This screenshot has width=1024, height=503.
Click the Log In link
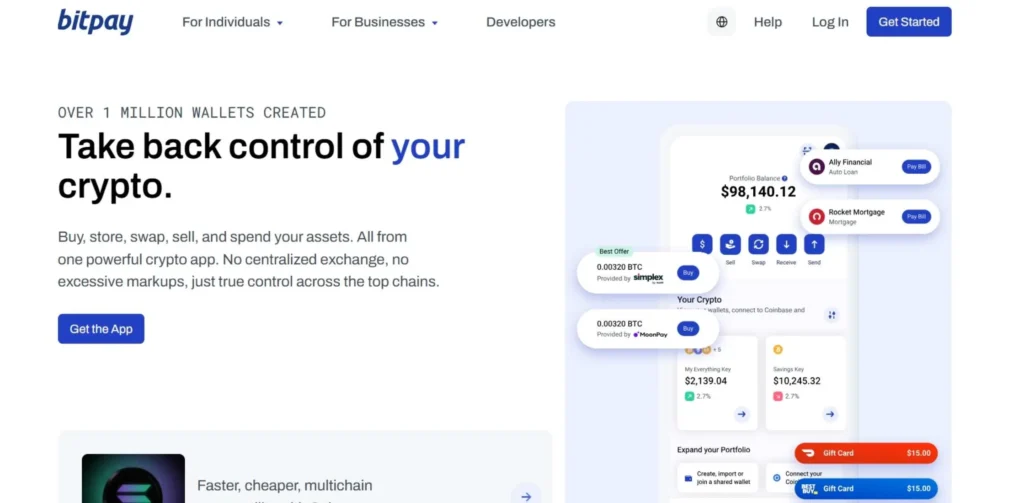[x=830, y=22]
